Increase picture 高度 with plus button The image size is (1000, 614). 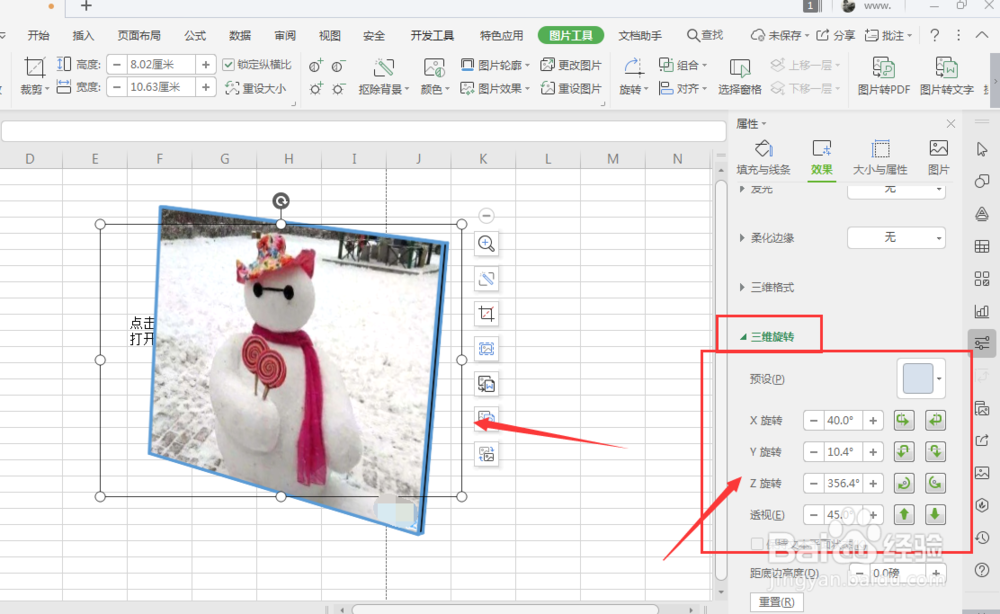pos(205,64)
